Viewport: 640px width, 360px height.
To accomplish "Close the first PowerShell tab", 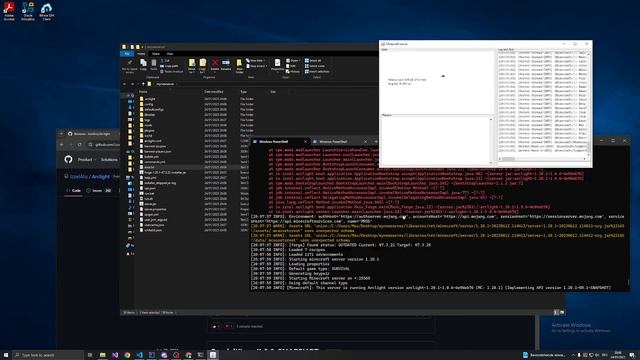I will tap(305, 142).
